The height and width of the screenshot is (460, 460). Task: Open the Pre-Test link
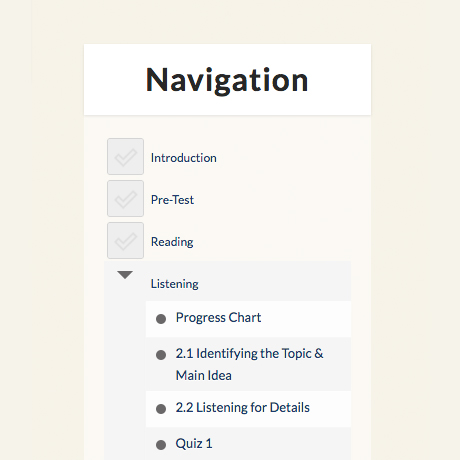point(172,200)
